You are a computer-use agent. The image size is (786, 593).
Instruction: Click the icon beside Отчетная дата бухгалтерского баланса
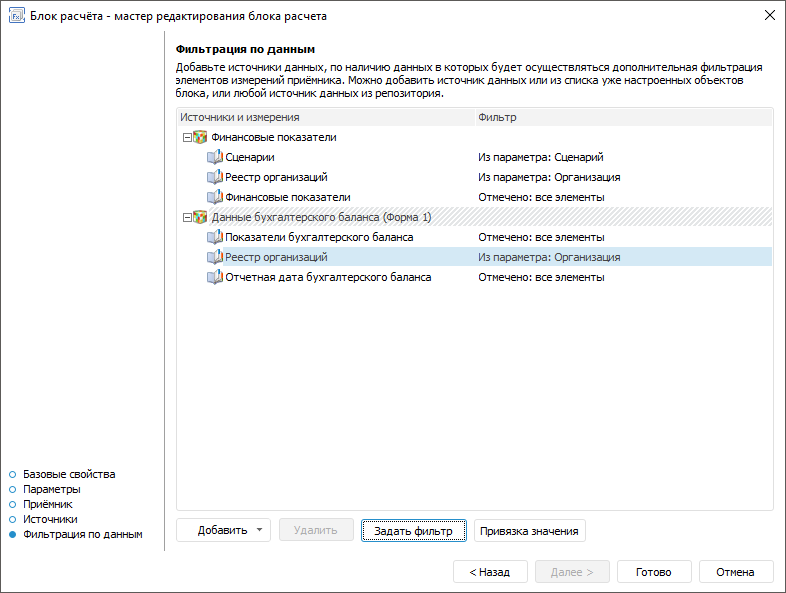pos(214,277)
